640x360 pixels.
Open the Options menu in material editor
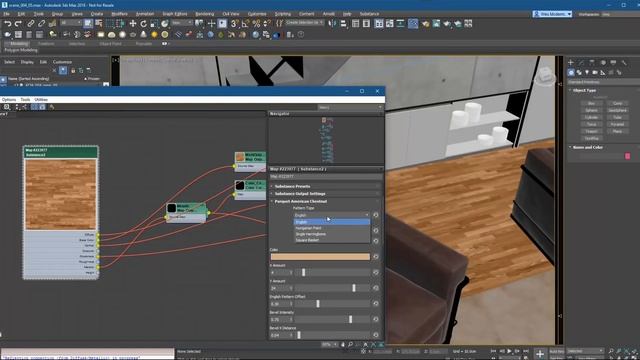point(9,100)
